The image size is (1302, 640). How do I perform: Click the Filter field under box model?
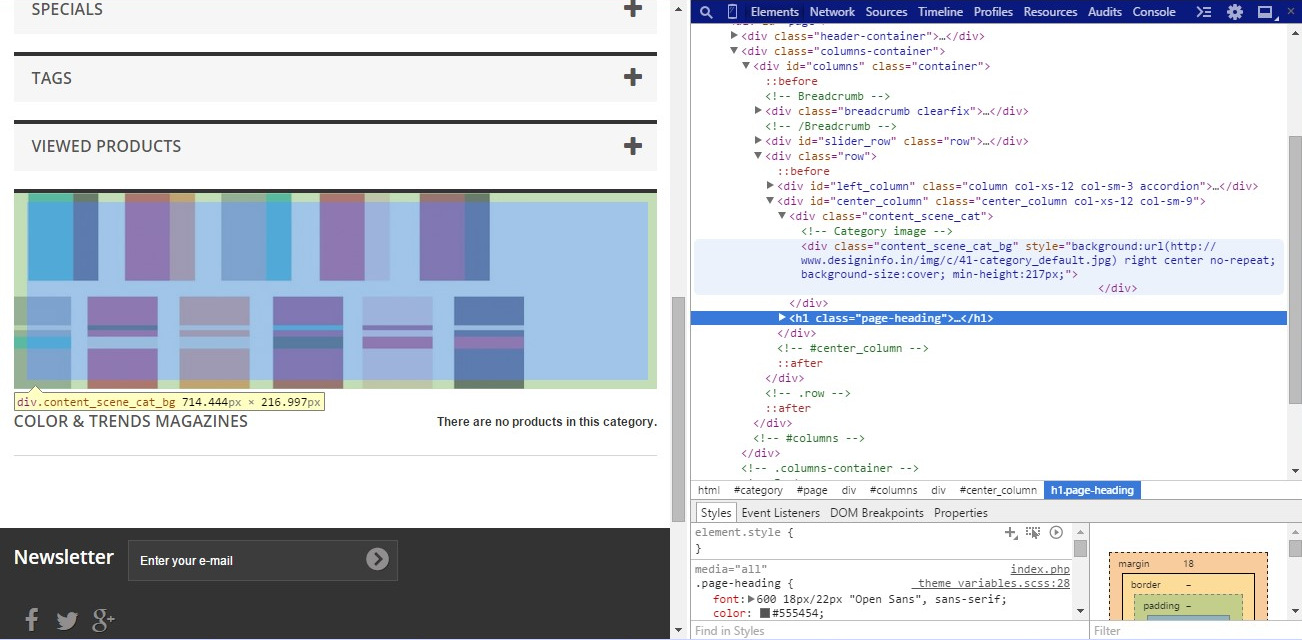1195,631
